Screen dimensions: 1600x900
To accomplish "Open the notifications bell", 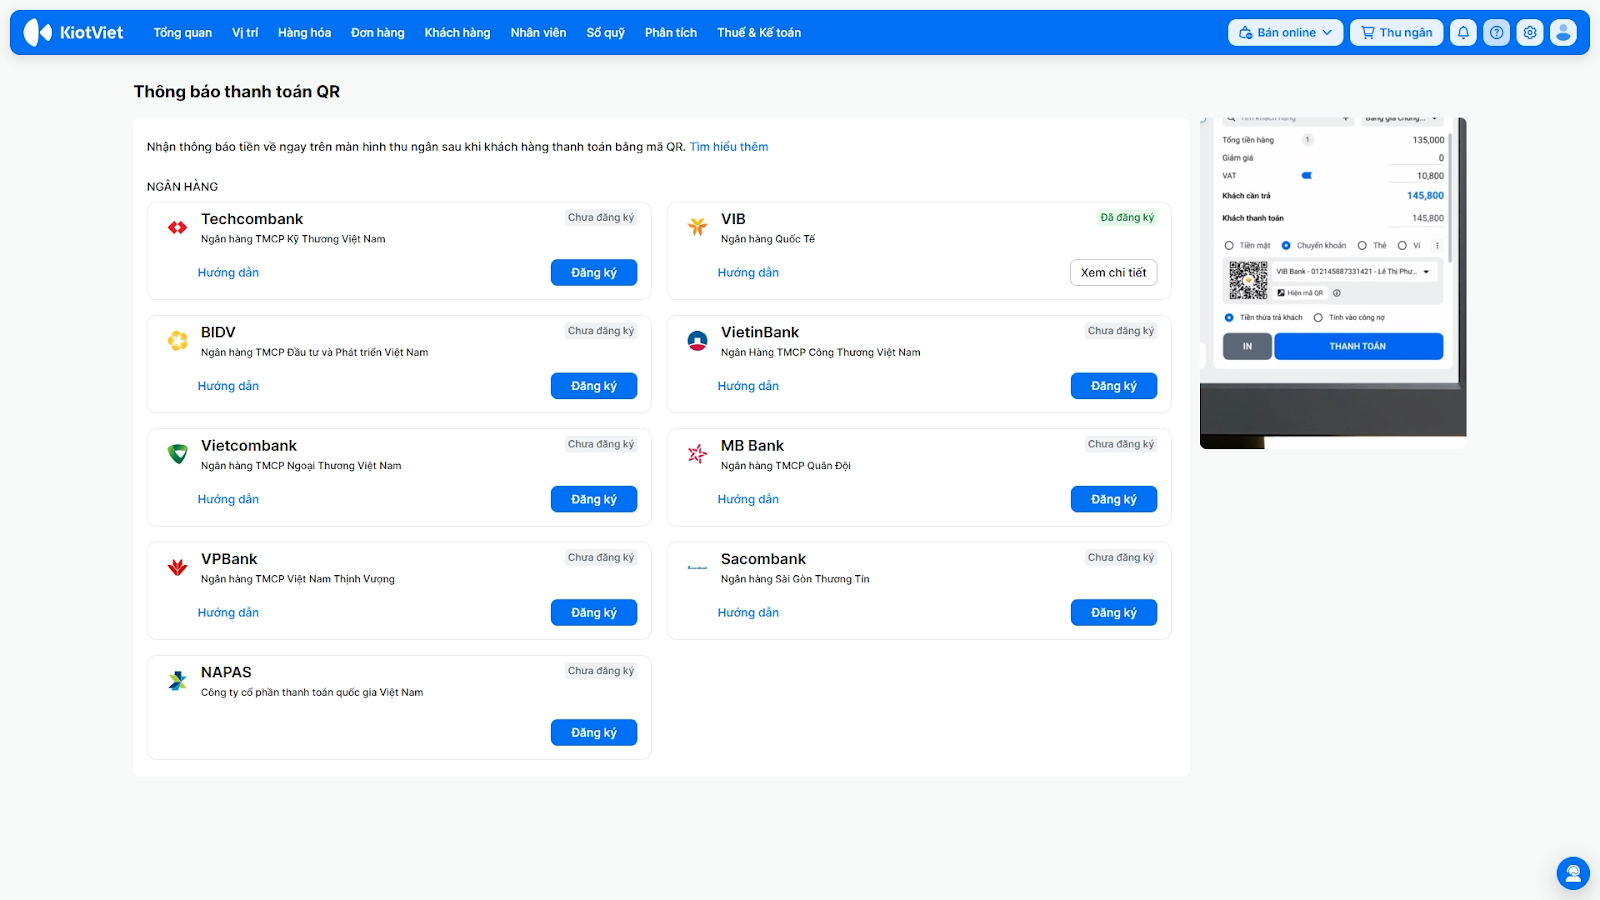I will 1463,33.
